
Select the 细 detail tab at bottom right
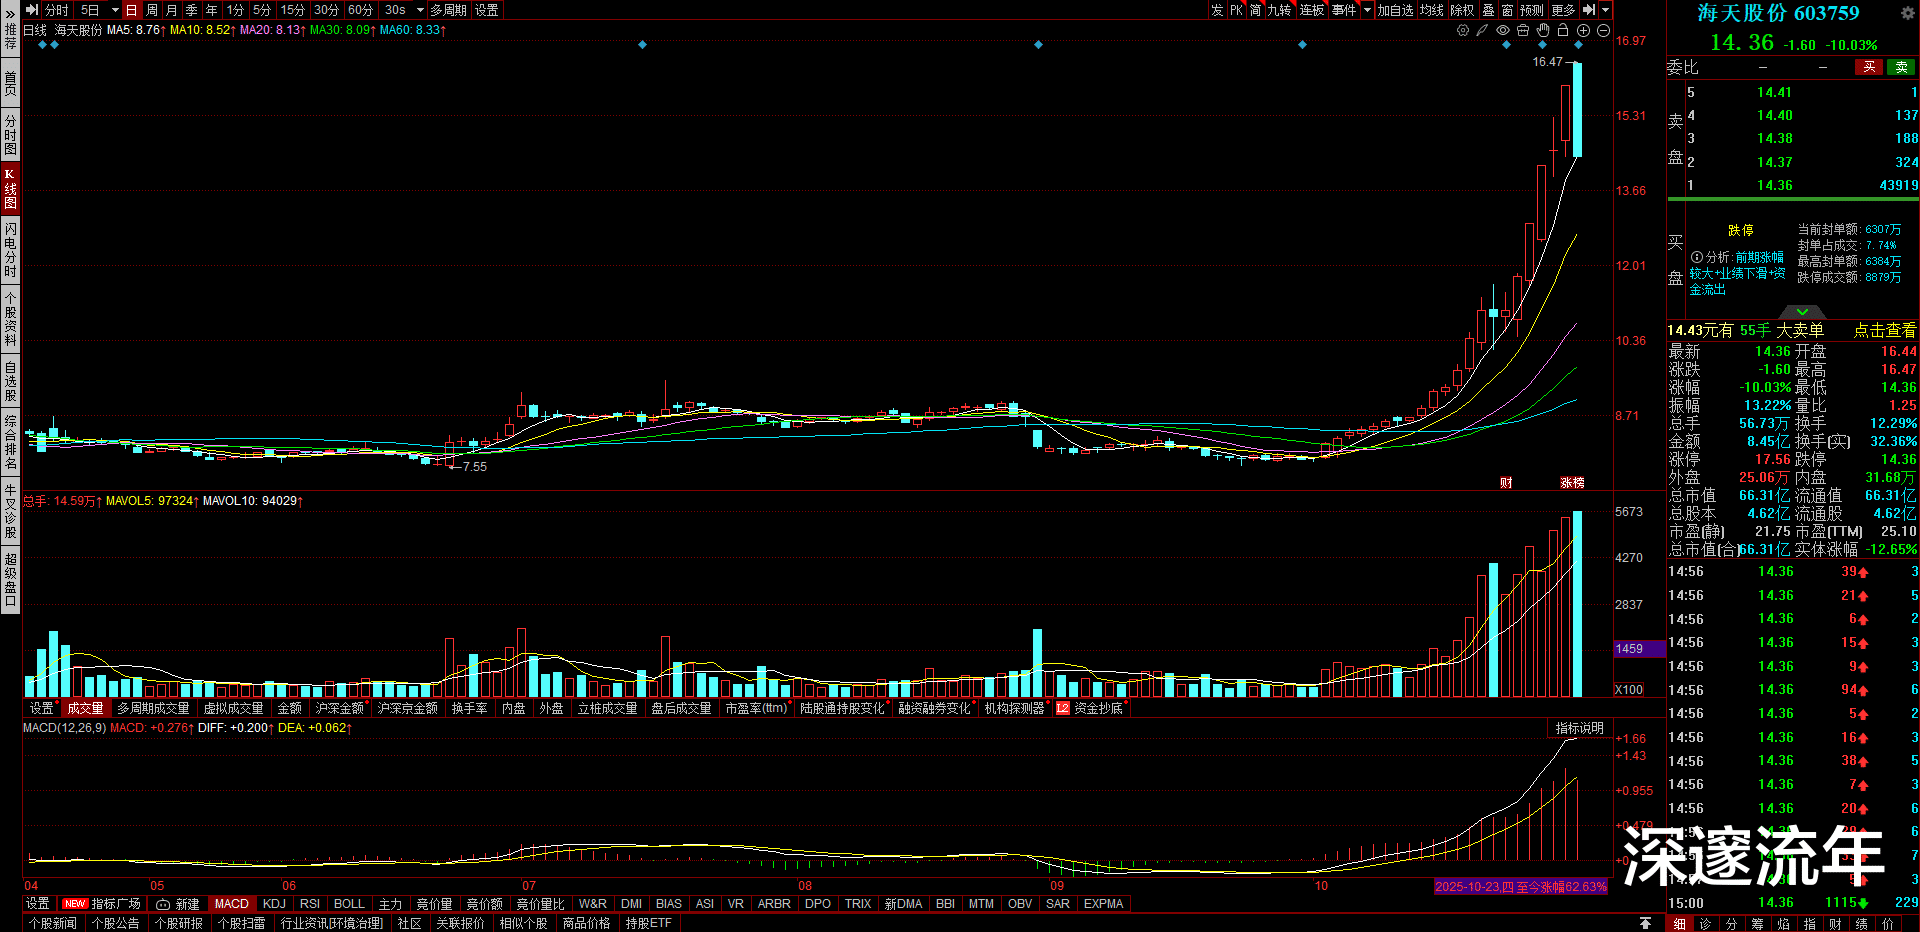pos(1679,924)
